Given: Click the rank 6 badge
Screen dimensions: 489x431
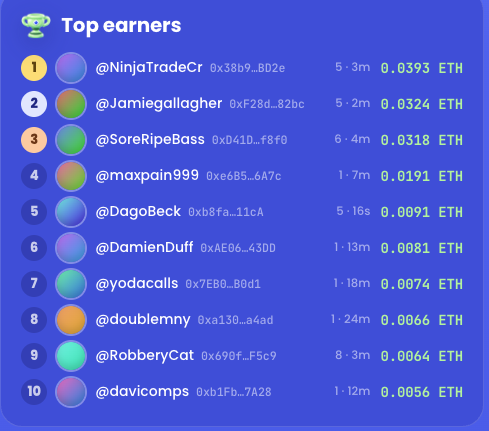Looking at the screenshot, I should coord(34,248).
